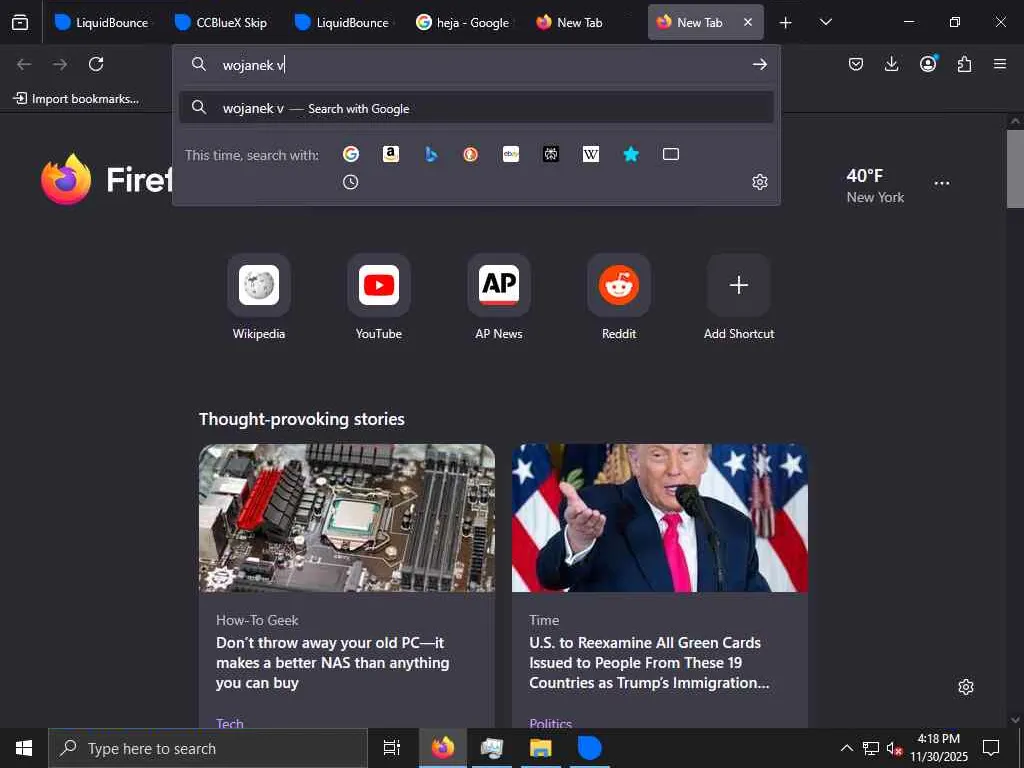Open the clock showing 4:18 PM
The width and height of the screenshot is (1024, 768).
click(x=939, y=748)
